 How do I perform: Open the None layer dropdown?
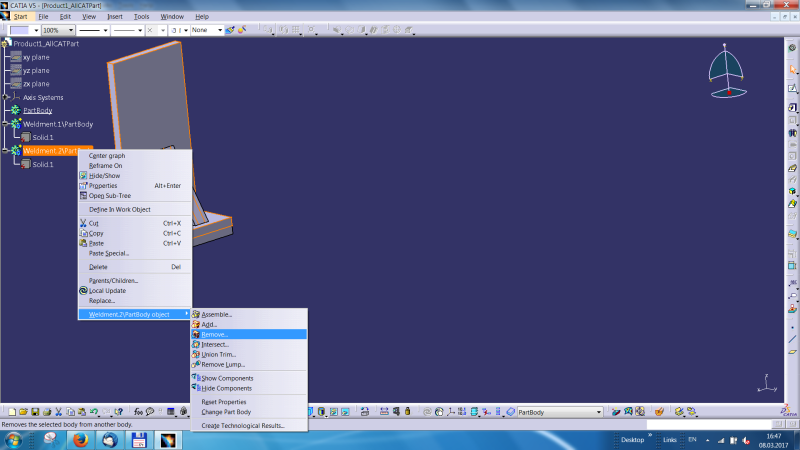pyautogui.click(x=207, y=30)
